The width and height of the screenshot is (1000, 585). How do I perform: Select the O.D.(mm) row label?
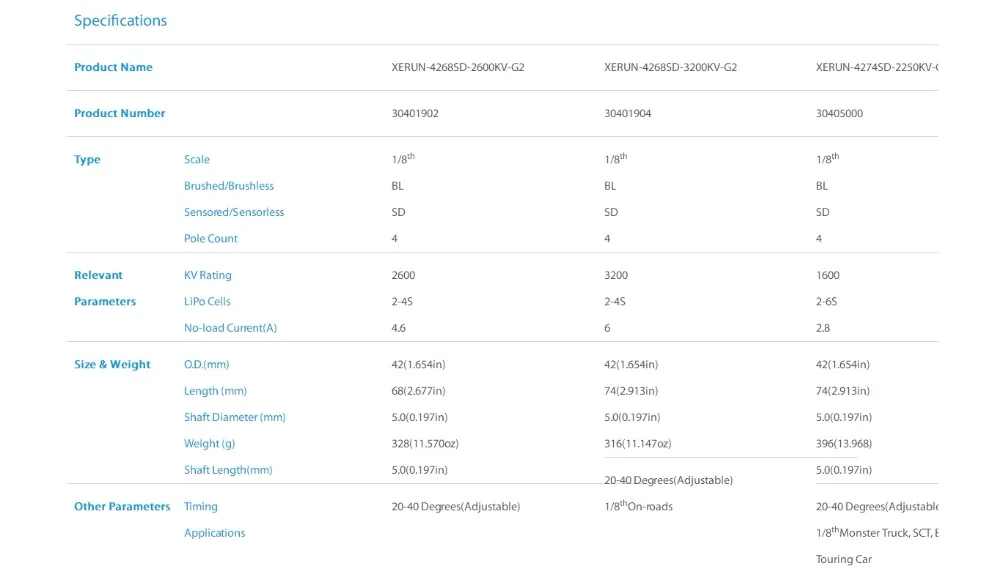[x=207, y=364]
